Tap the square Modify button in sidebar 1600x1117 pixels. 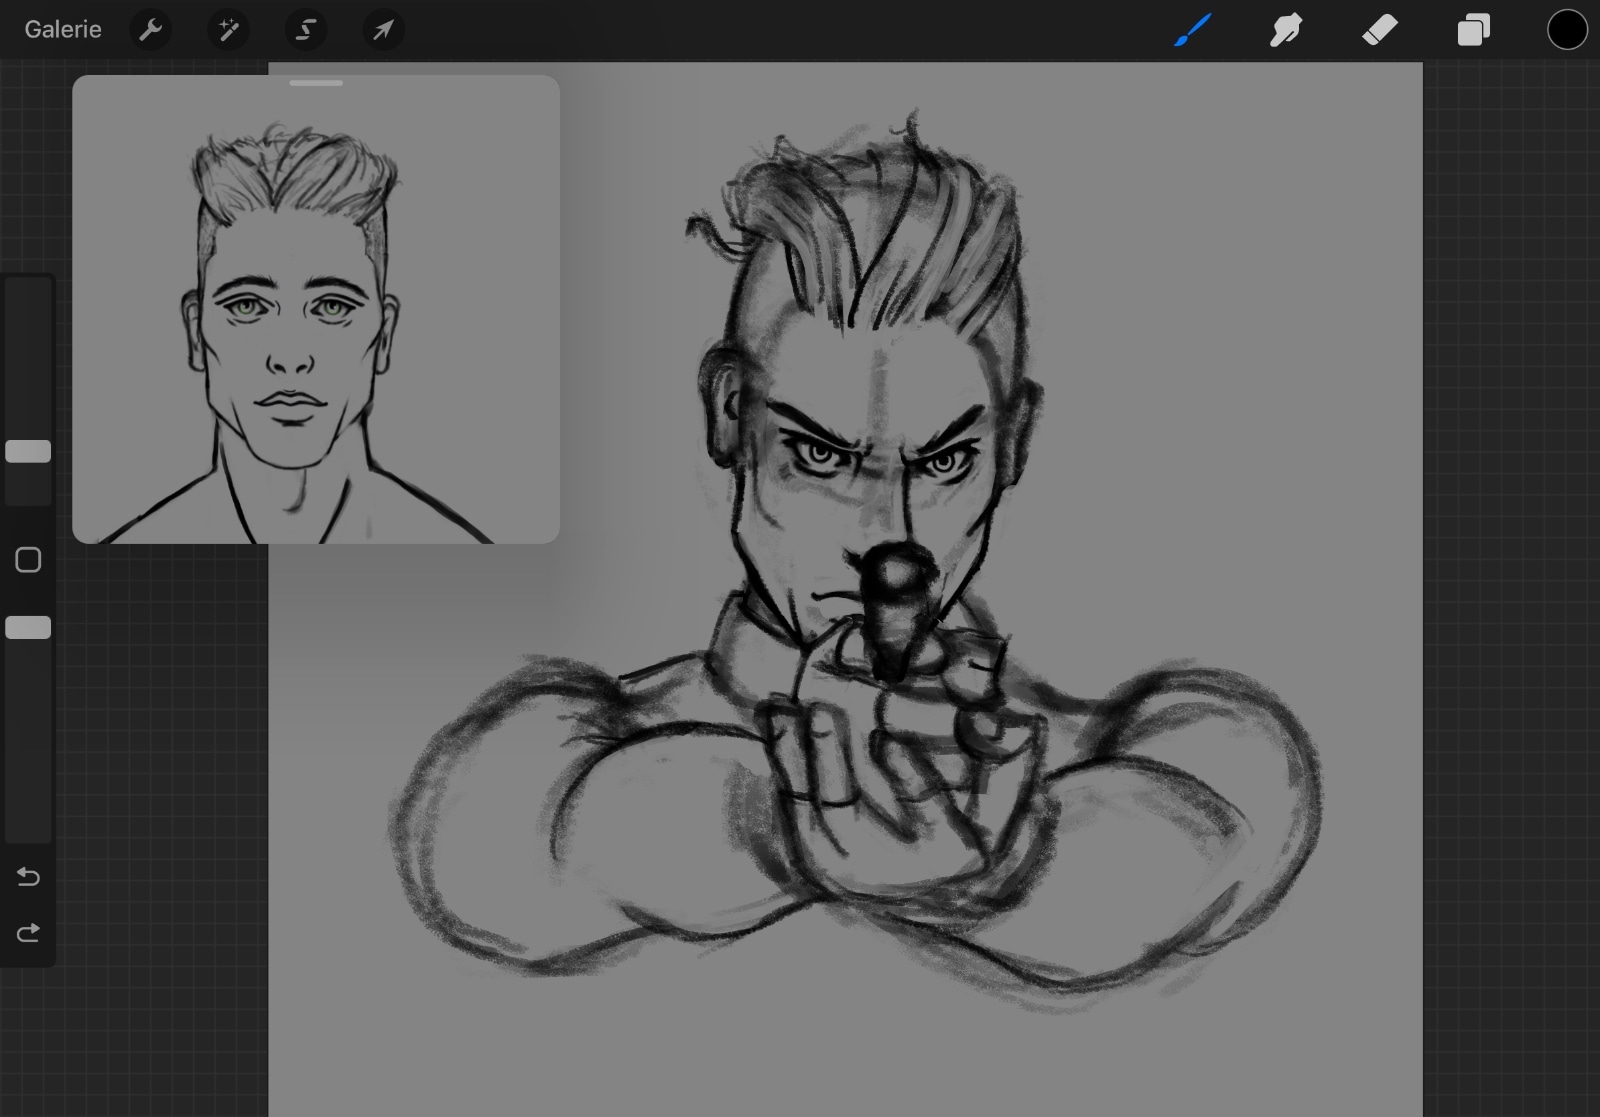pos(28,560)
